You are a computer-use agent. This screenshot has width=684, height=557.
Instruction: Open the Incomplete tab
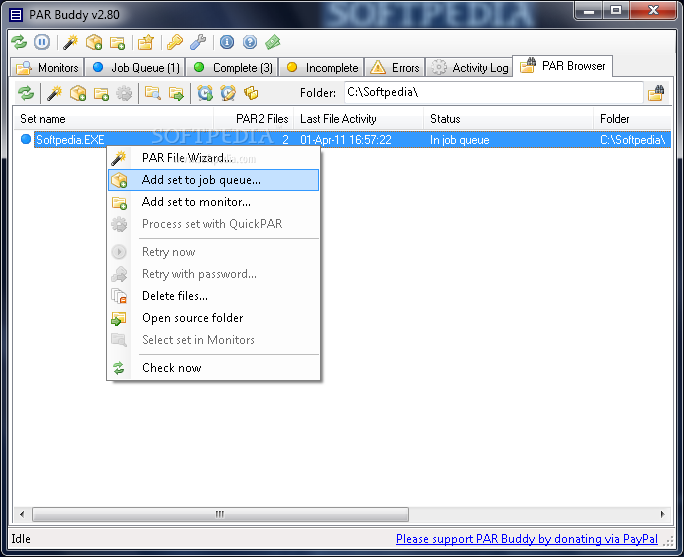(x=321, y=68)
